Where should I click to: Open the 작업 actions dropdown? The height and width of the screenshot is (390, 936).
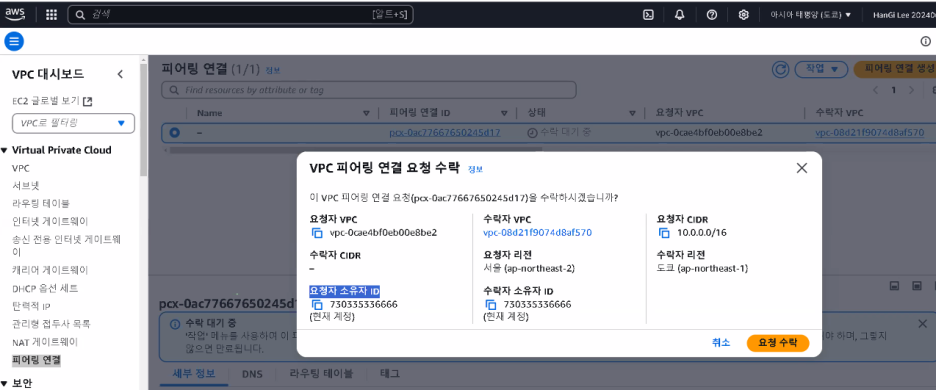pos(821,69)
